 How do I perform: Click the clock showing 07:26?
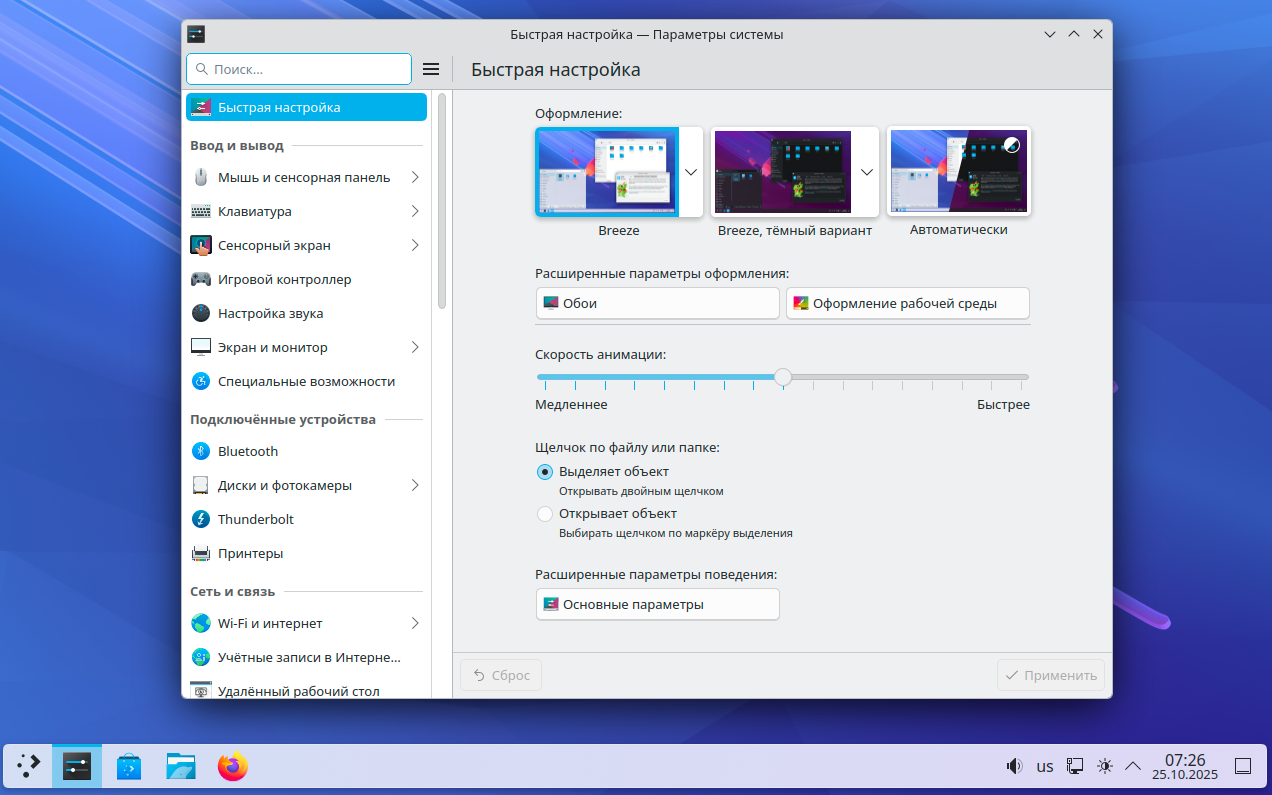coord(1185,760)
